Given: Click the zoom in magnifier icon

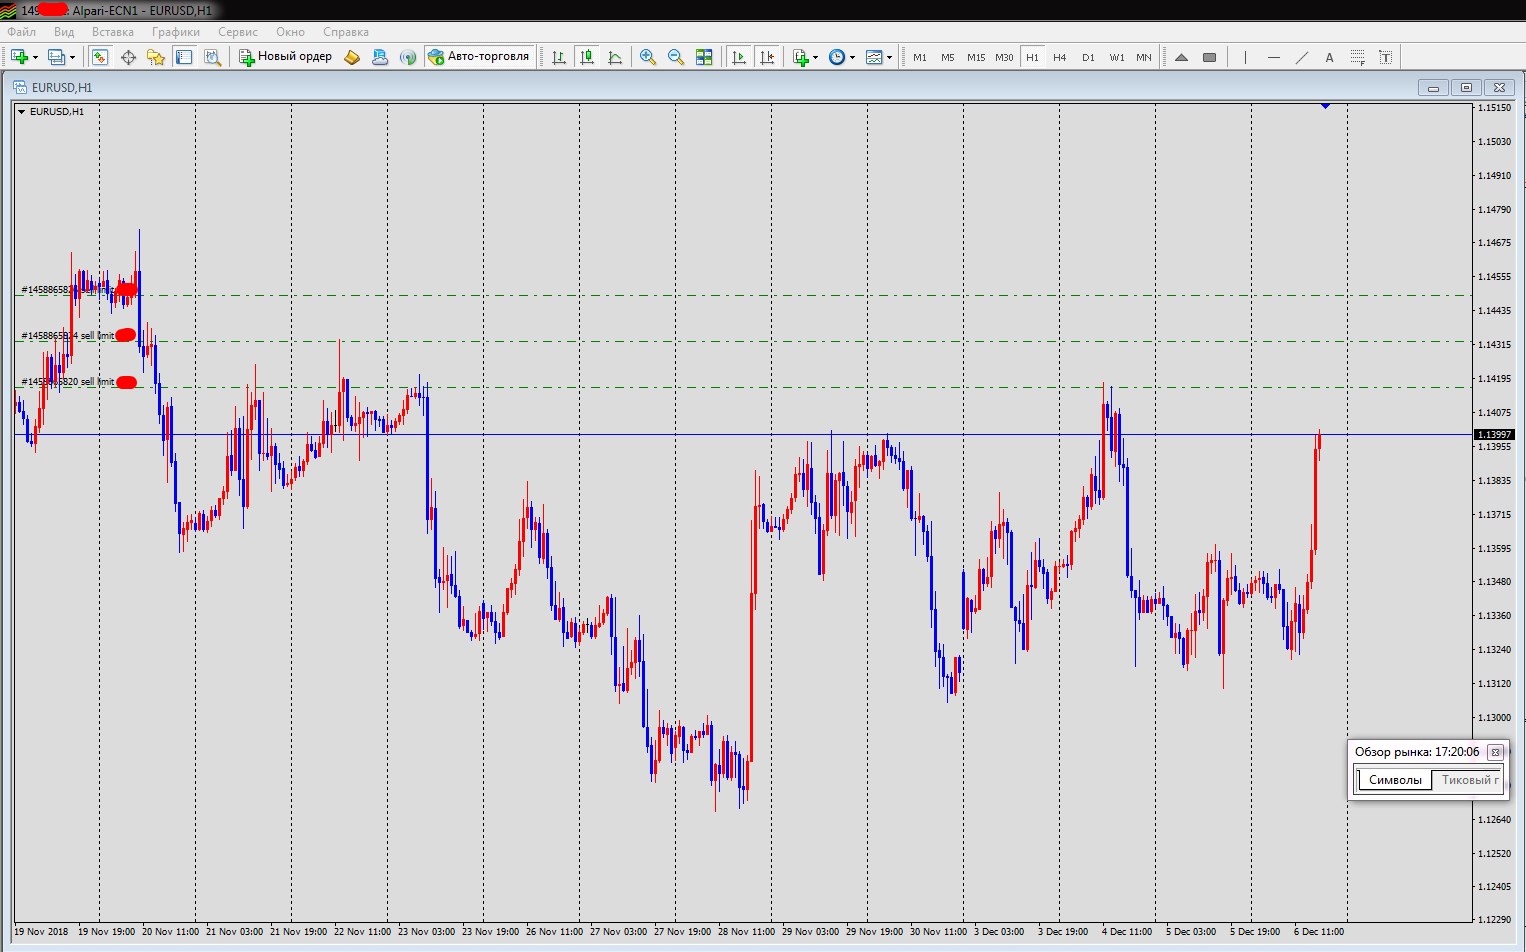Looking at the screenshot, I should 648,58.
